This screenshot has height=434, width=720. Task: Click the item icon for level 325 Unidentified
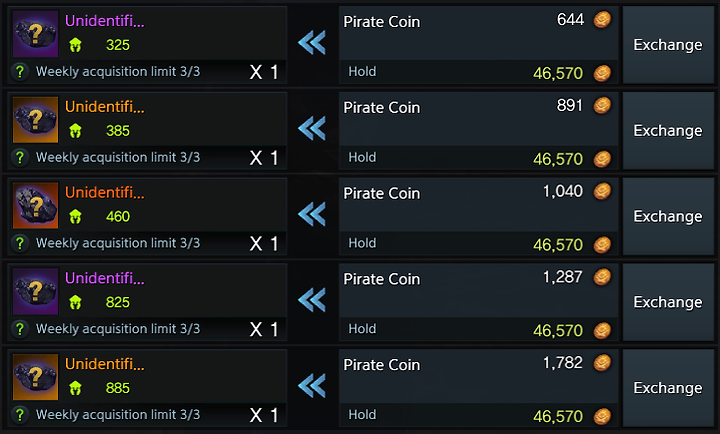[x=35, y=34]
